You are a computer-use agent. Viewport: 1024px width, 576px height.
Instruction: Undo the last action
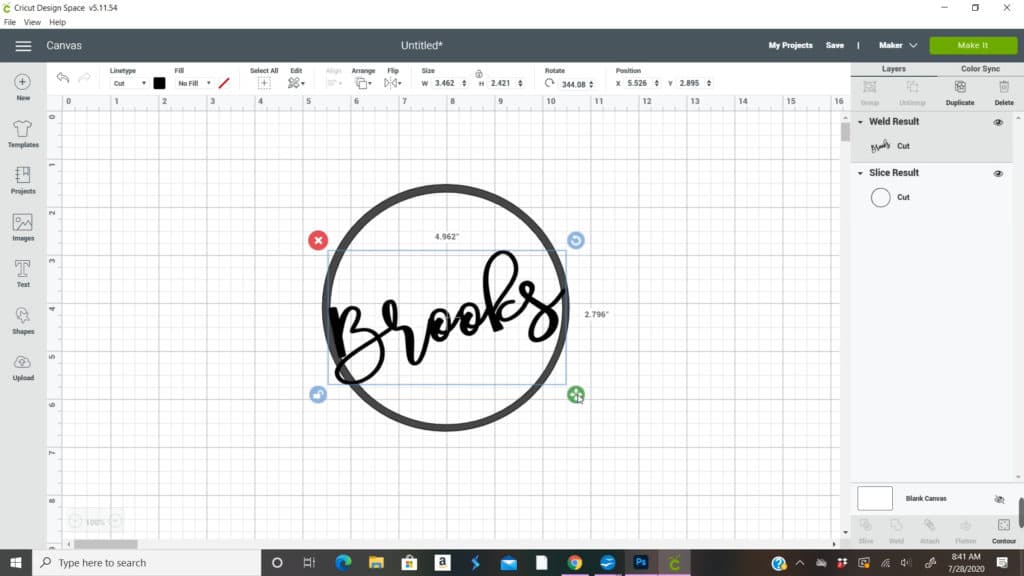point(63,78)
